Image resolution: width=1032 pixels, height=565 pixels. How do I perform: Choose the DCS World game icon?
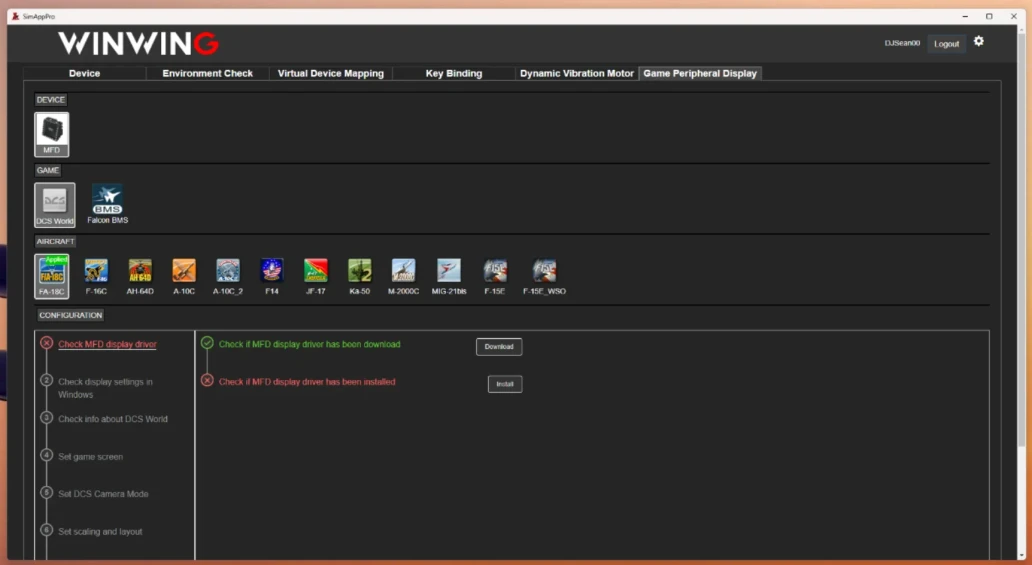point(55,205)
